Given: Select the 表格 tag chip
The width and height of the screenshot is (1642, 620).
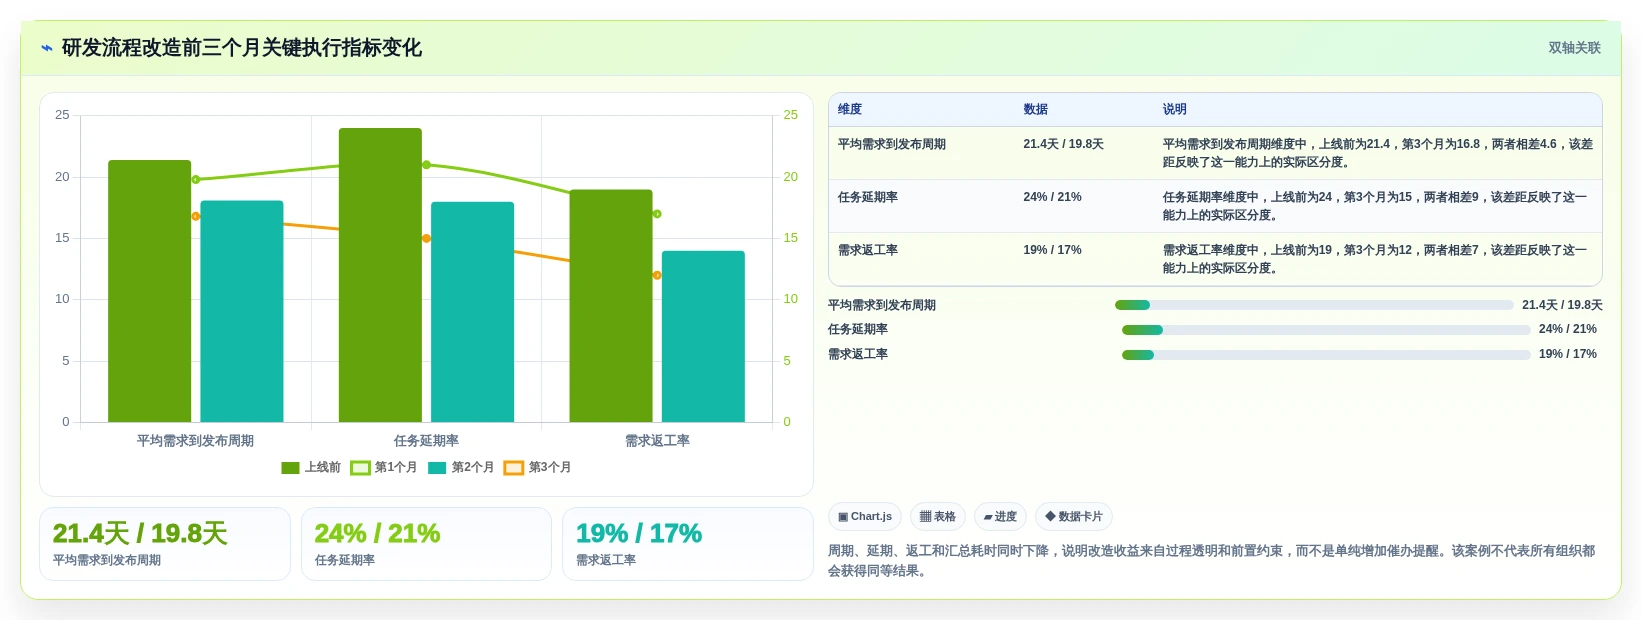Looking at the screenshot, I should 938,517.
